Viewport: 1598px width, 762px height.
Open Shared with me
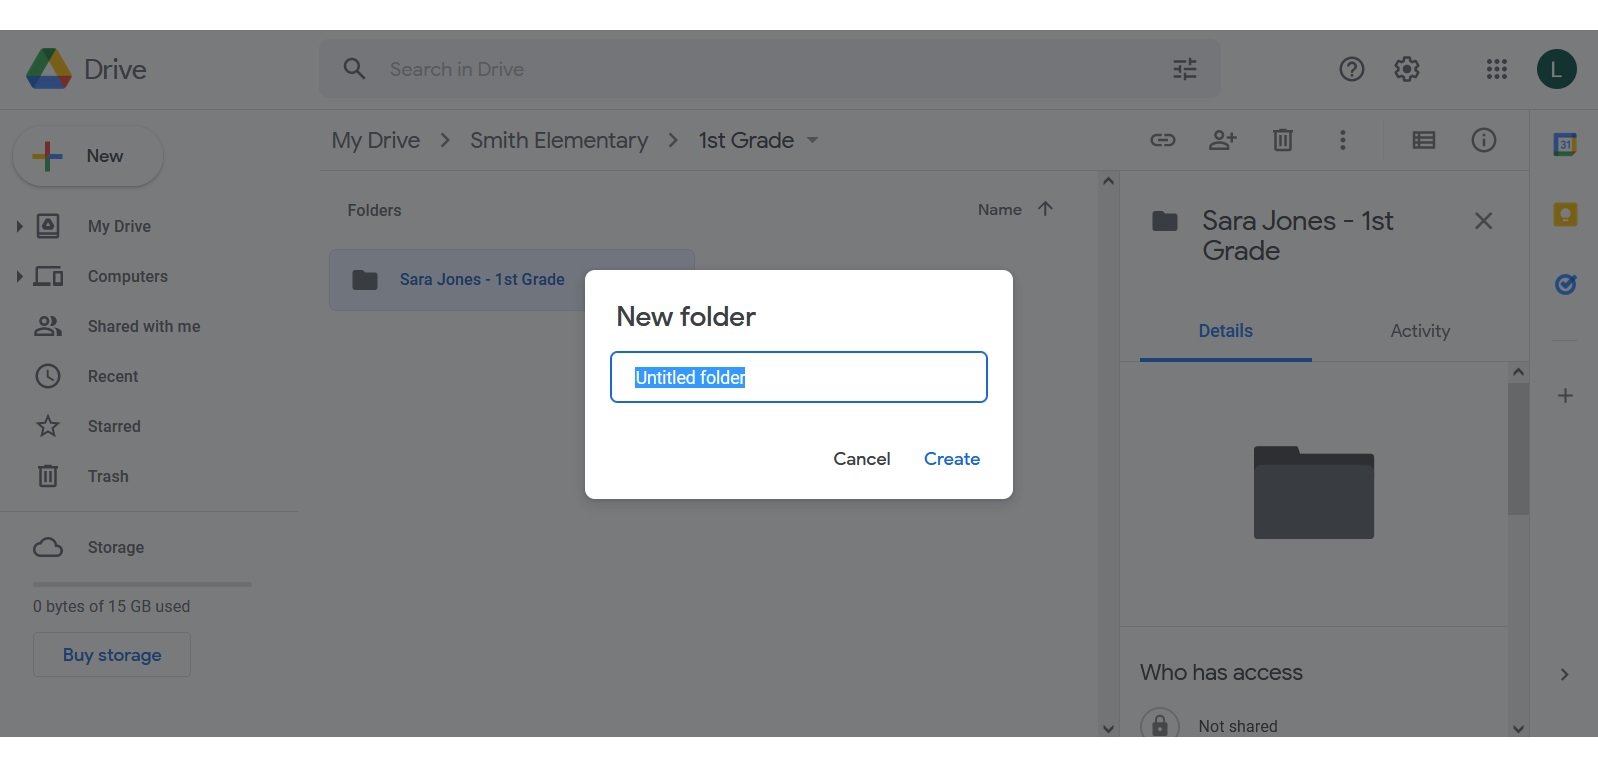pos(144,326)
